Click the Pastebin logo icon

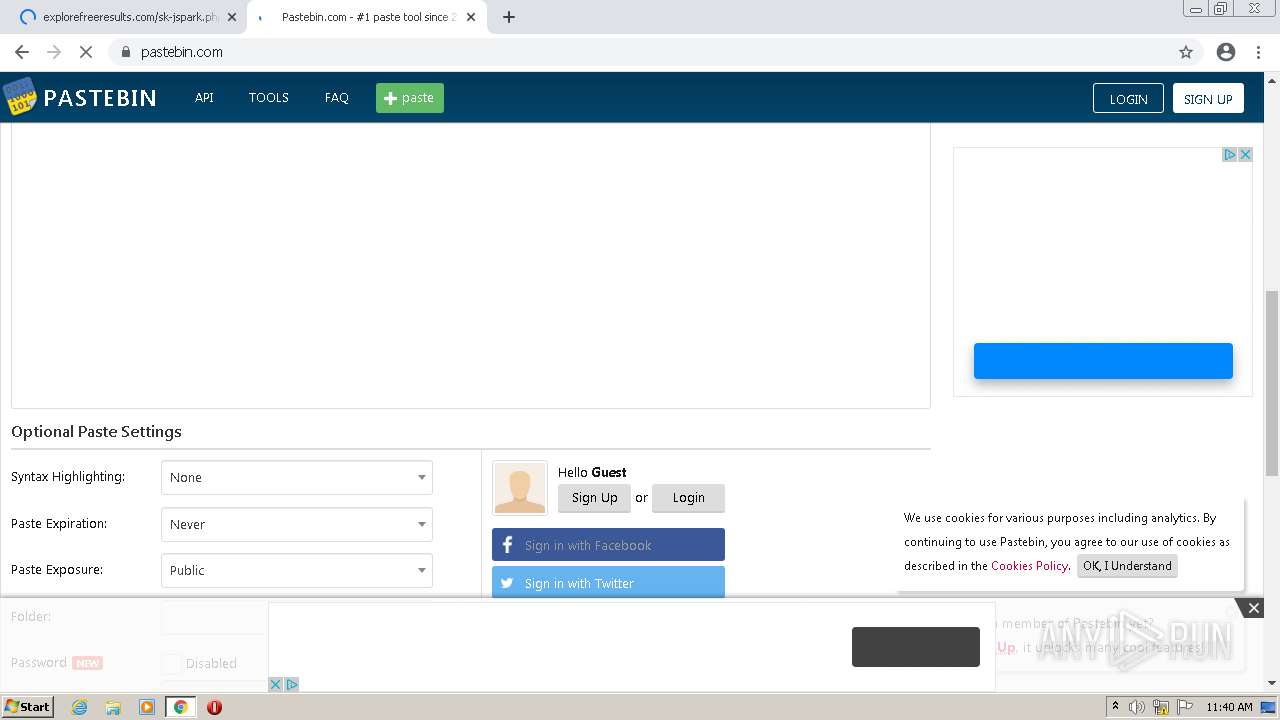19,97
